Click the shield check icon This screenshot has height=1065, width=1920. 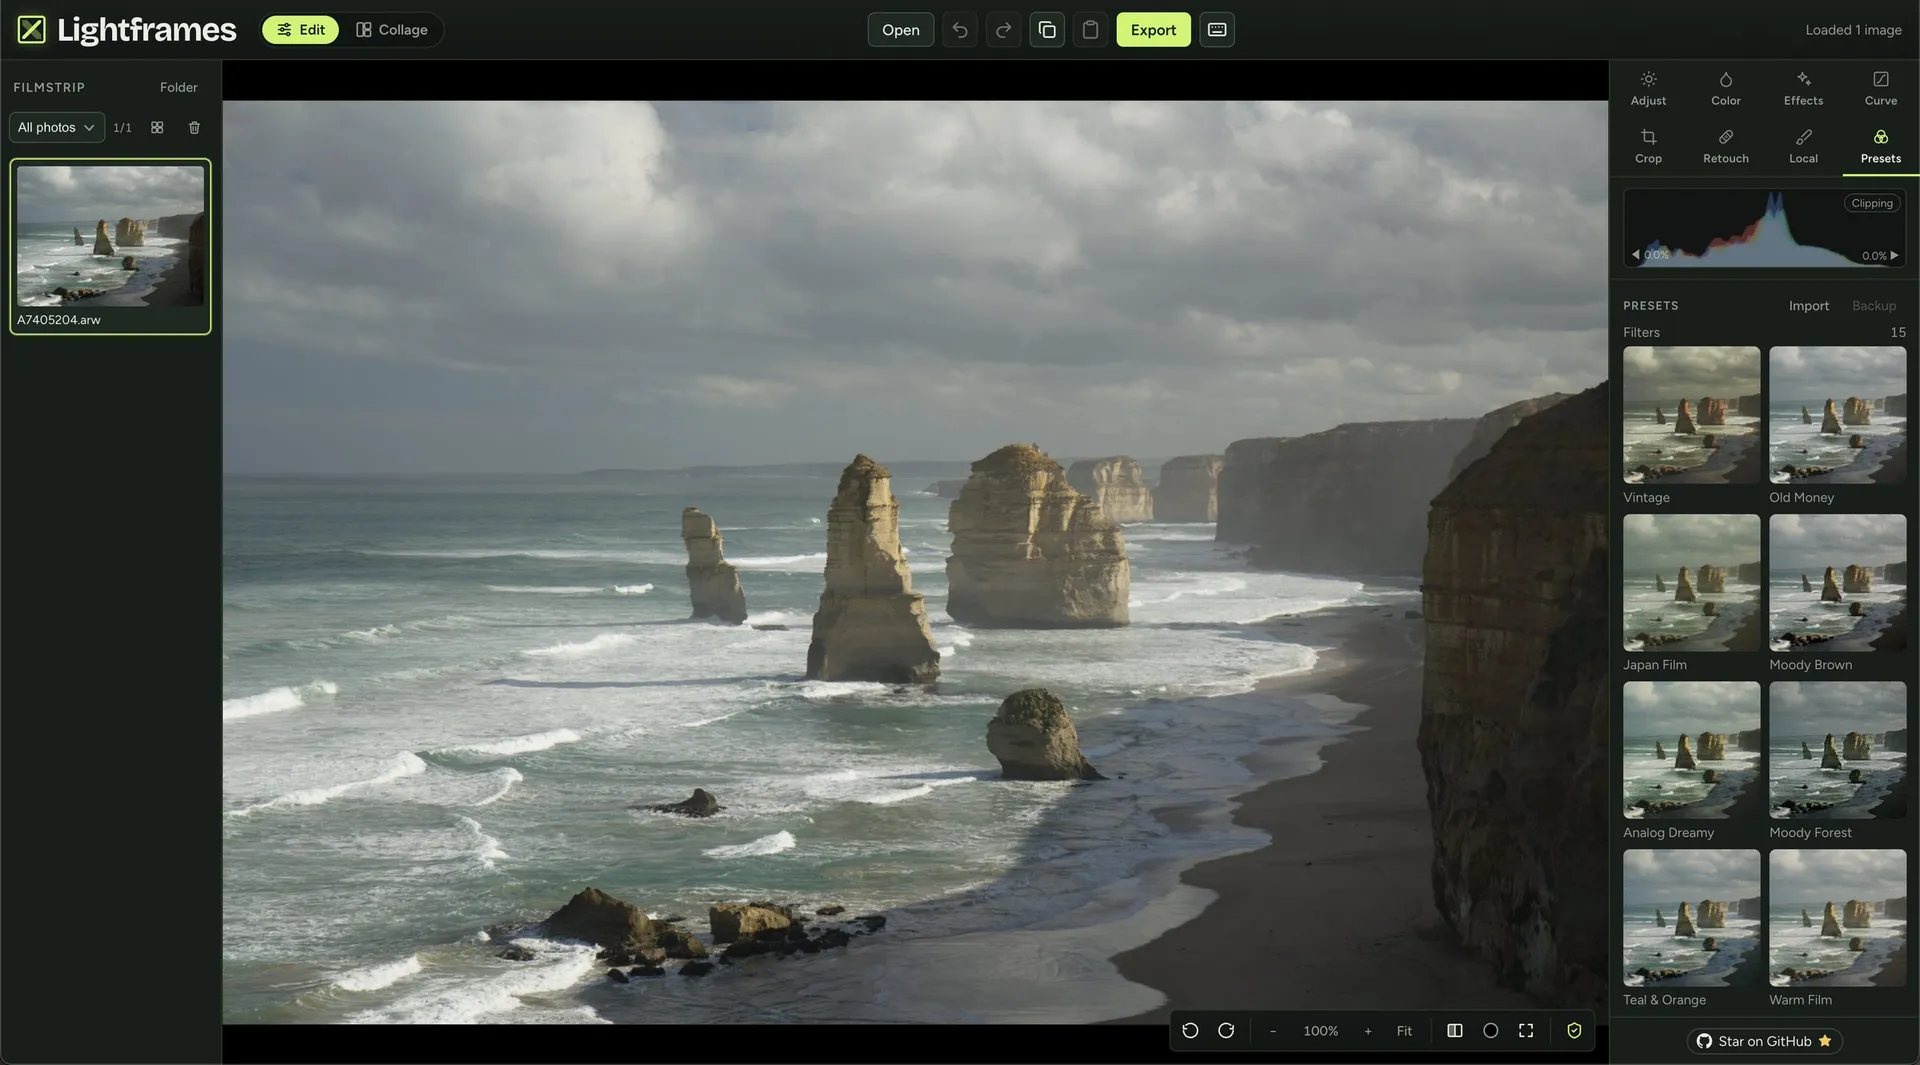[1574, 1031]
